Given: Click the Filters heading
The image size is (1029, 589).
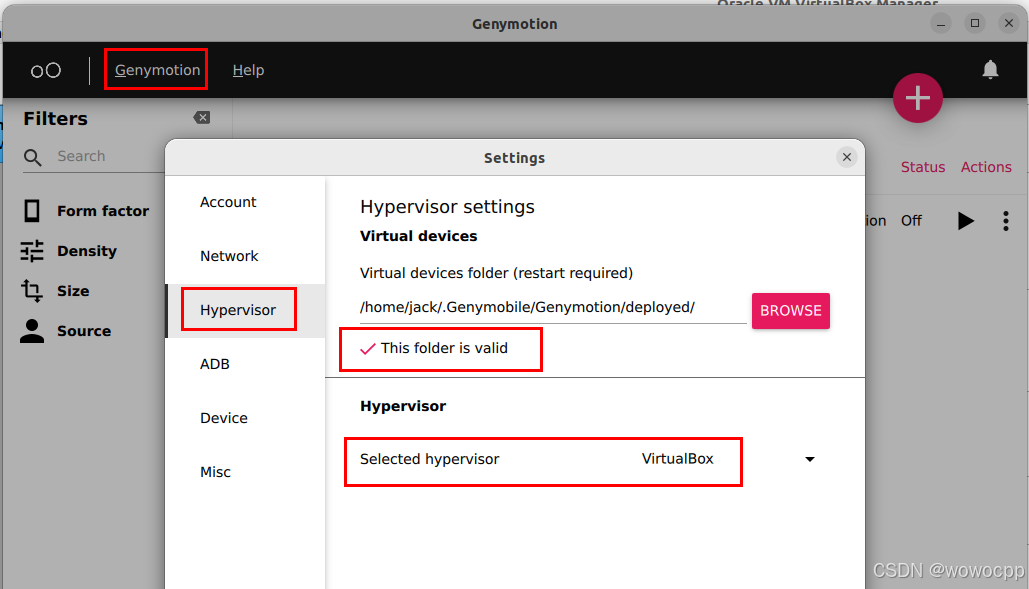Looking at the screenshot, I should (x=55, y=119).
